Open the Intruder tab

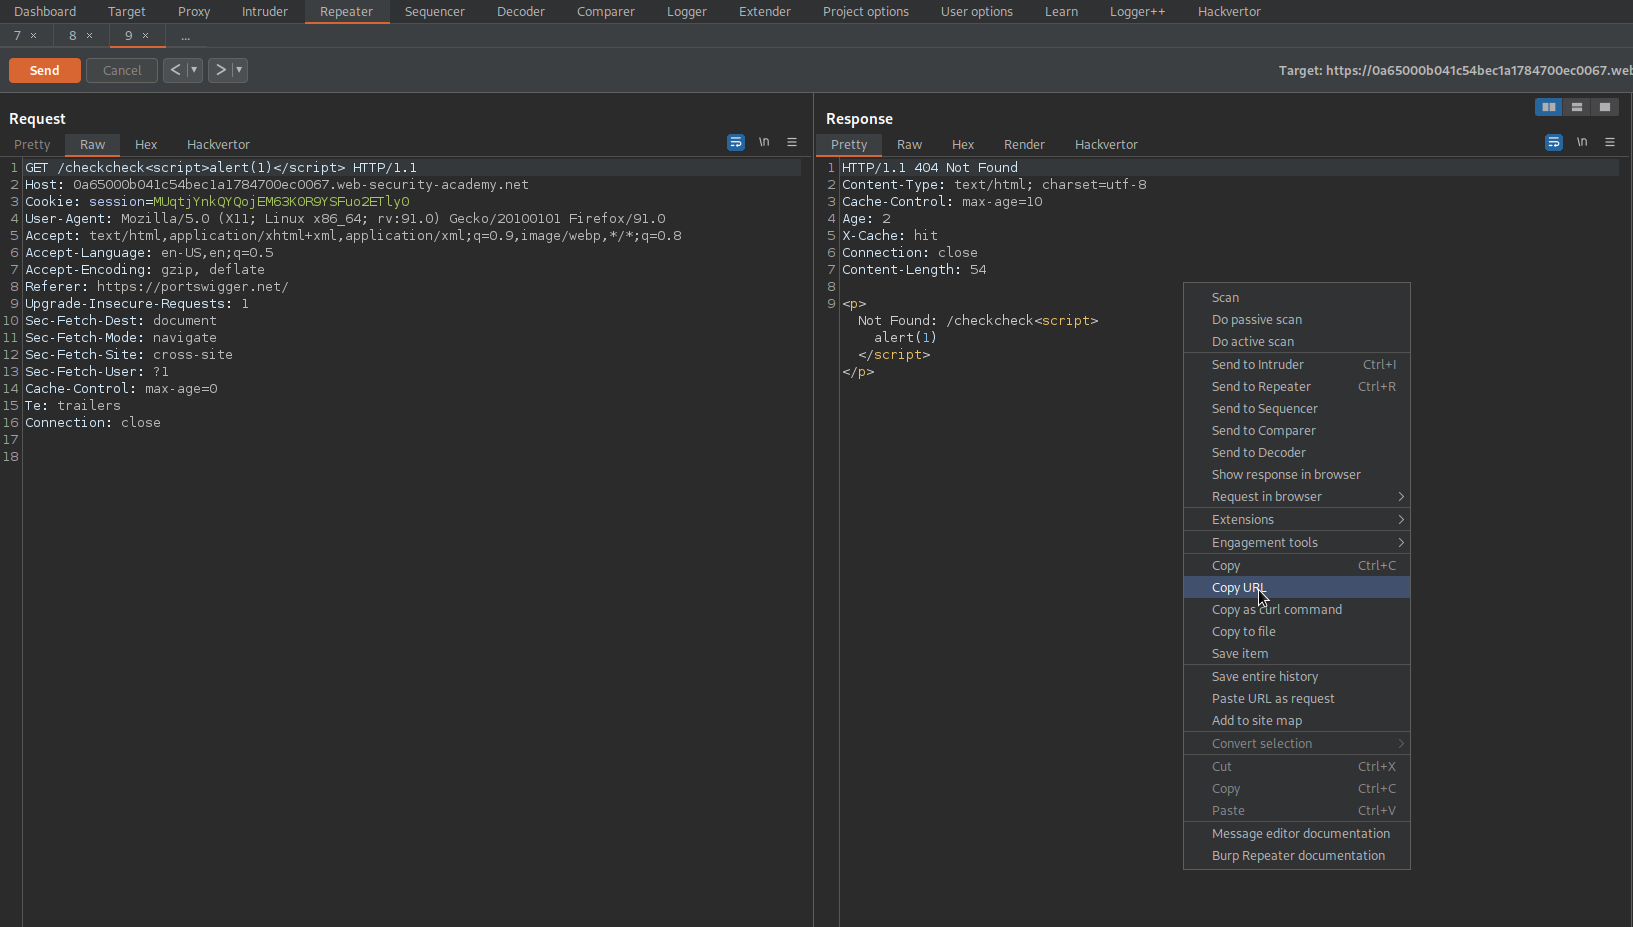[x=265, y=12]
